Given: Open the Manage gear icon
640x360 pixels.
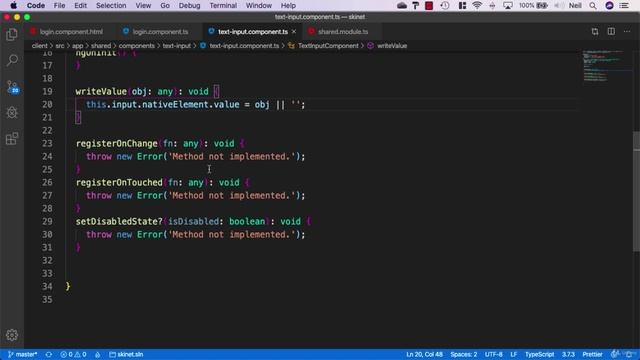Looking at the screenshot, I should coord(12,335).
